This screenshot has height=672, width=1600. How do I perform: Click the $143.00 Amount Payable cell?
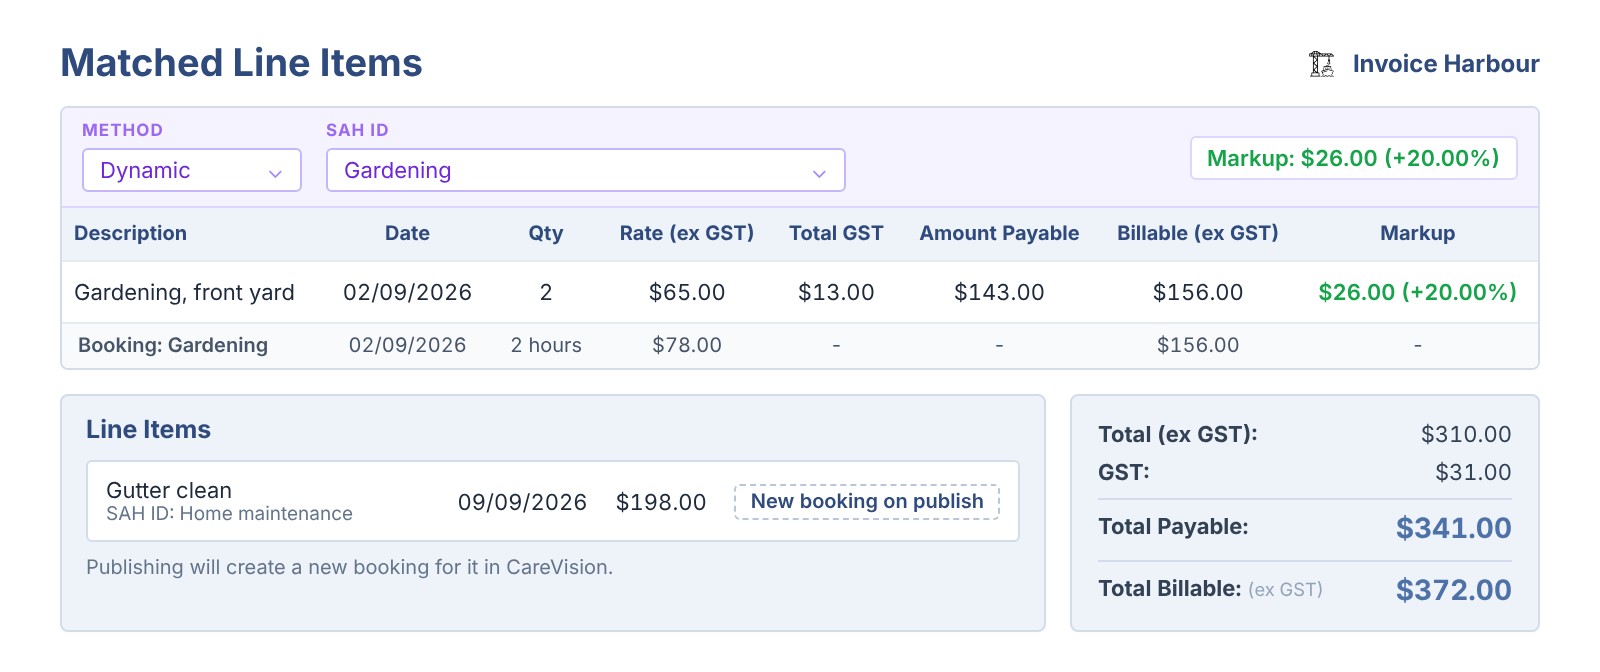coord(999,292)
